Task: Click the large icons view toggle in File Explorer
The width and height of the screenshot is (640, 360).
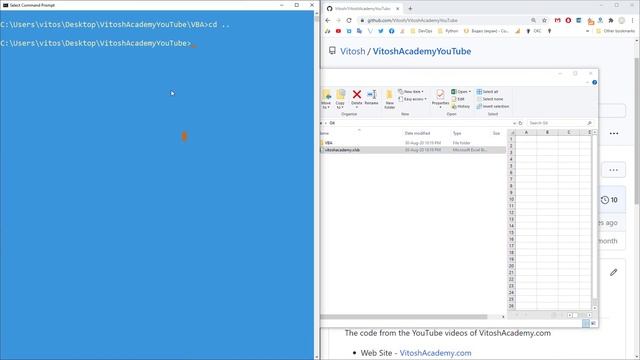Action: [x=593, y=323]
